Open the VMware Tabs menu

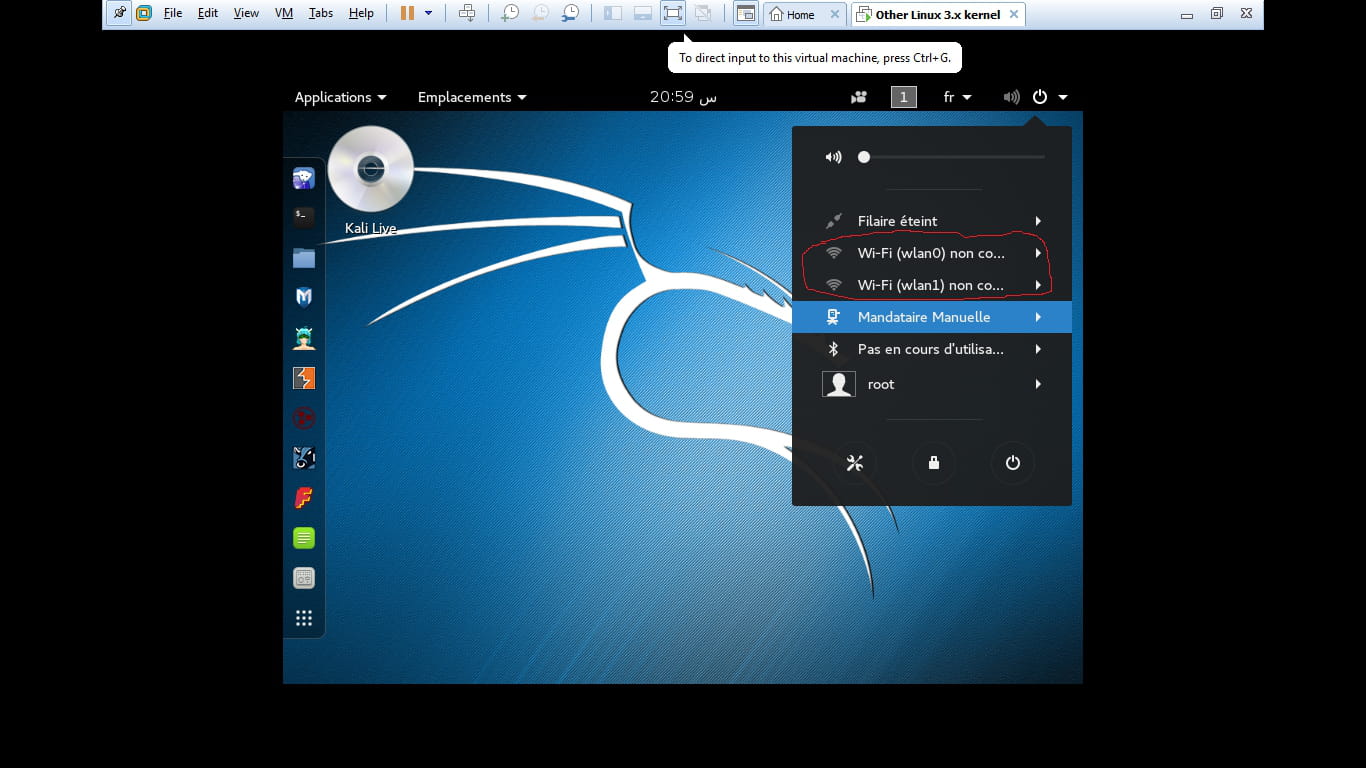pyautogui.click(x=321, y=13)
